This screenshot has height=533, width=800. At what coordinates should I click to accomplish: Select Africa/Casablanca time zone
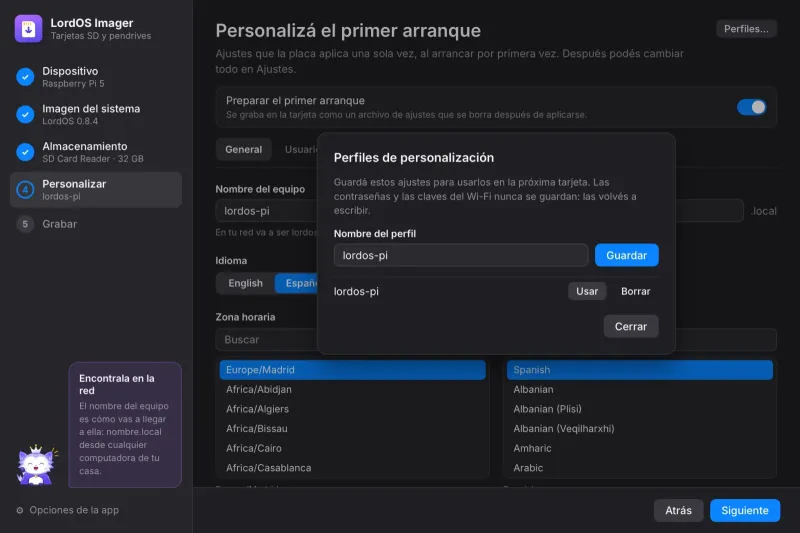coord(352,468)
